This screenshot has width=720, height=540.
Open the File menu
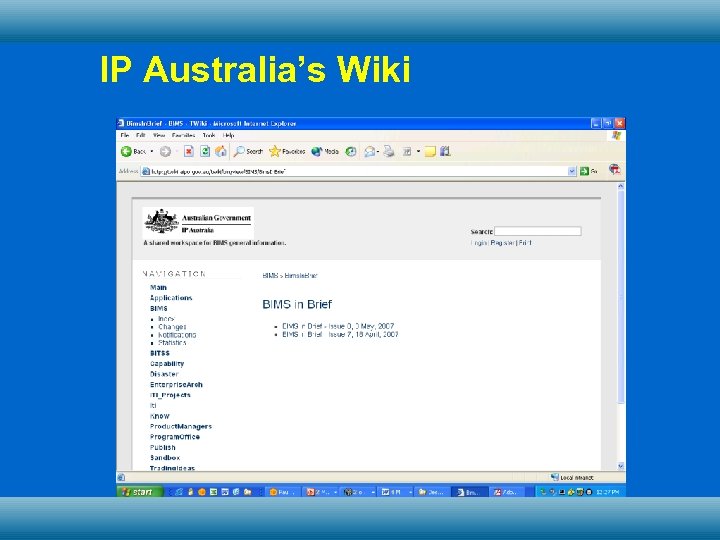tap(124, 135)
